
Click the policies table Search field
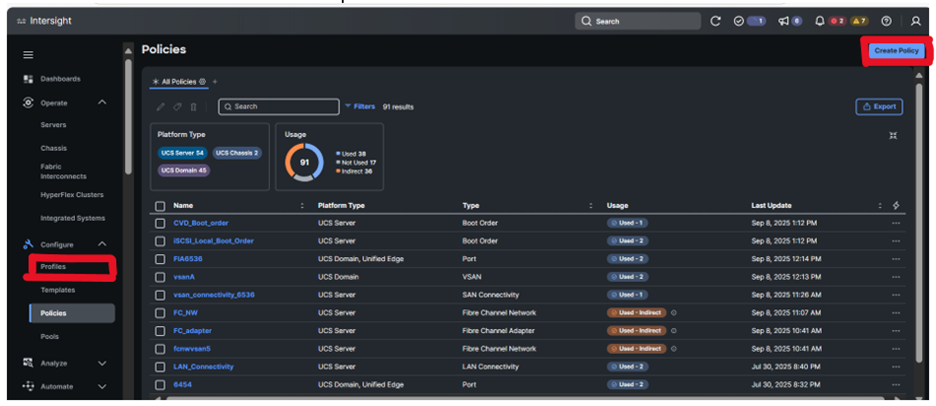tap(279, 107)
